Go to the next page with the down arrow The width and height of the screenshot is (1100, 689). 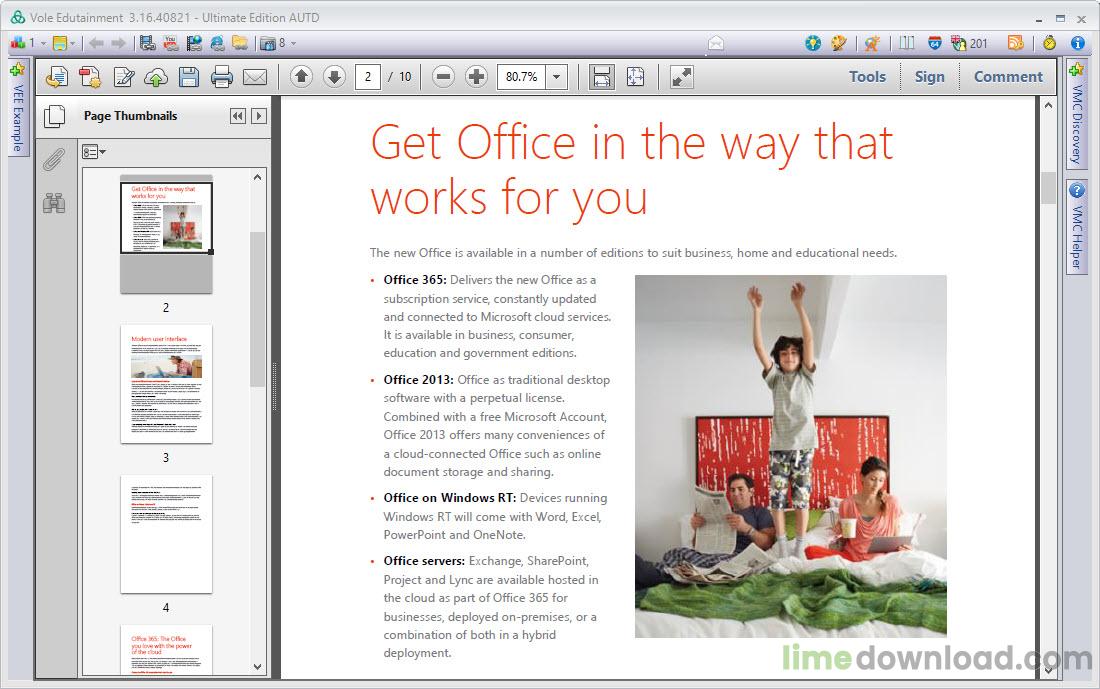coord(335,76)
